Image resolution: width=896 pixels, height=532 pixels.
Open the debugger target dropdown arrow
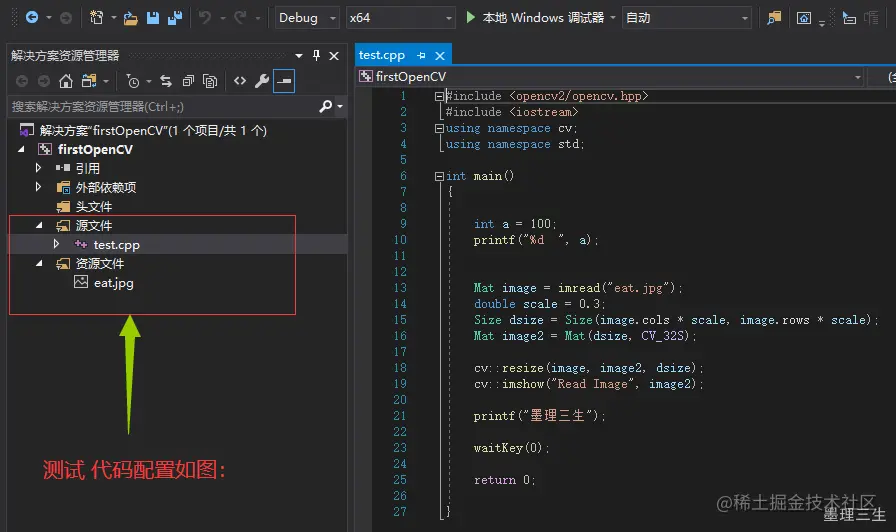[x=613, y=18]
